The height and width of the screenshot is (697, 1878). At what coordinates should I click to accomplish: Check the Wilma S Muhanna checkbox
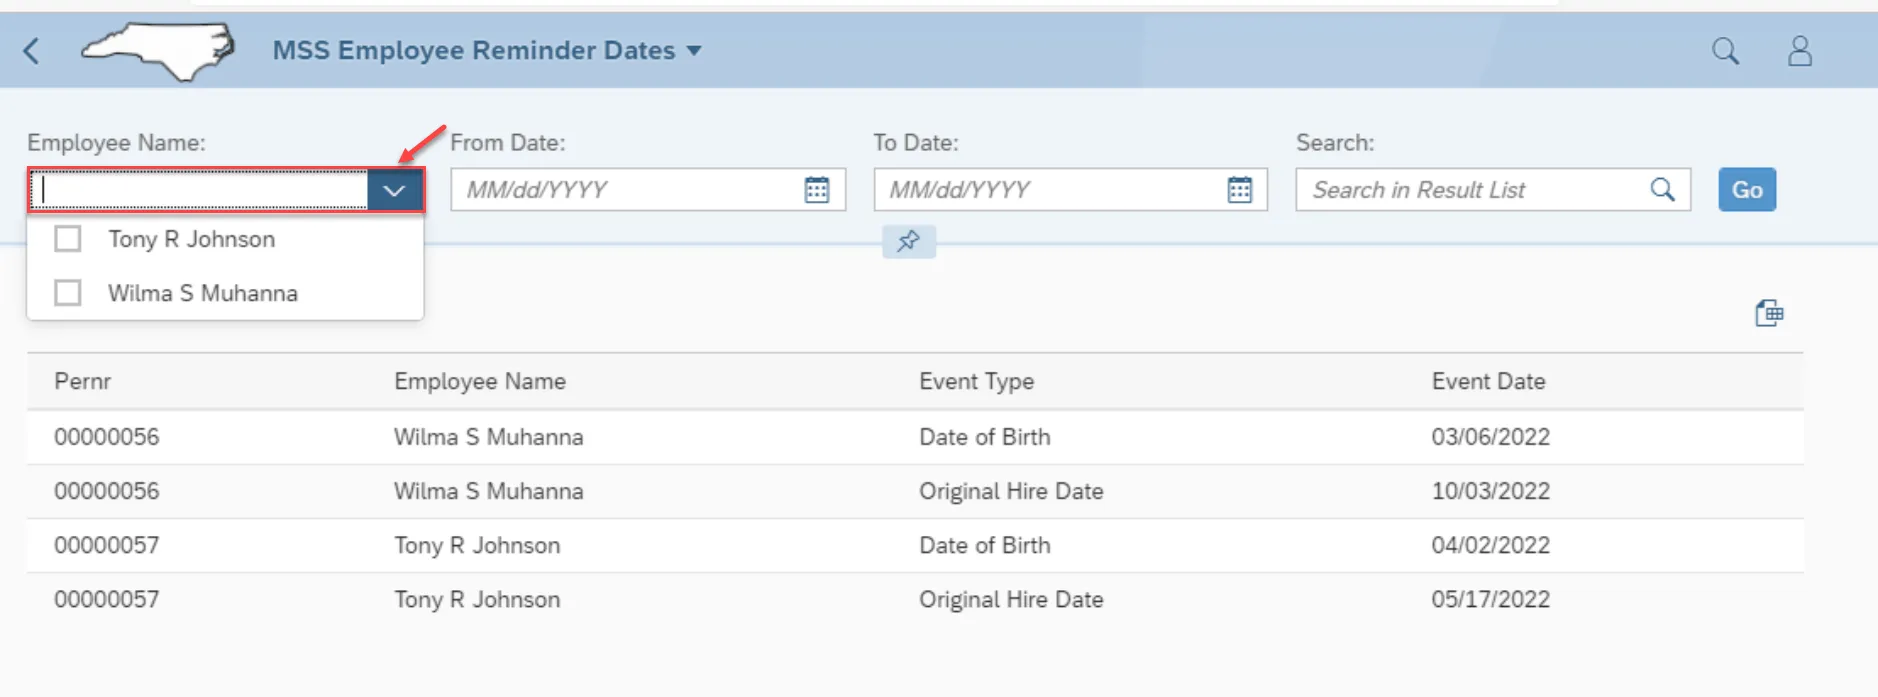68,293
